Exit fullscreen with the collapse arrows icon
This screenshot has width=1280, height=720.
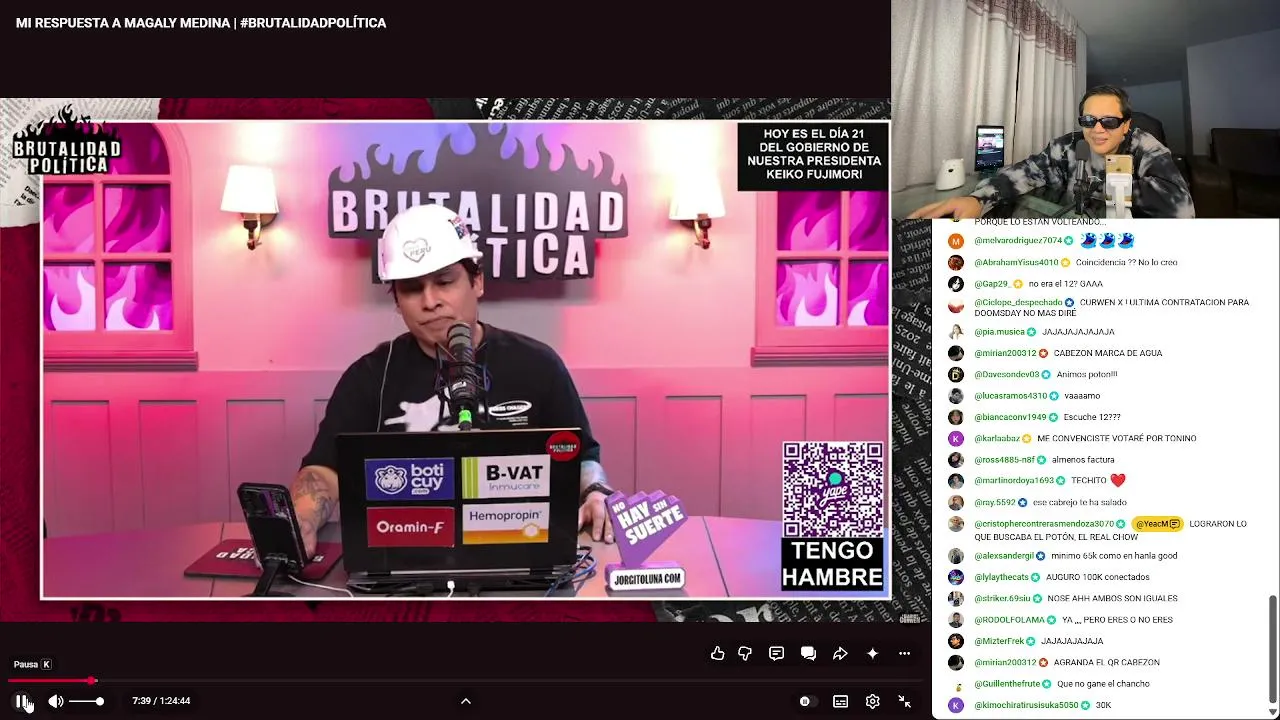pos(904,701)
